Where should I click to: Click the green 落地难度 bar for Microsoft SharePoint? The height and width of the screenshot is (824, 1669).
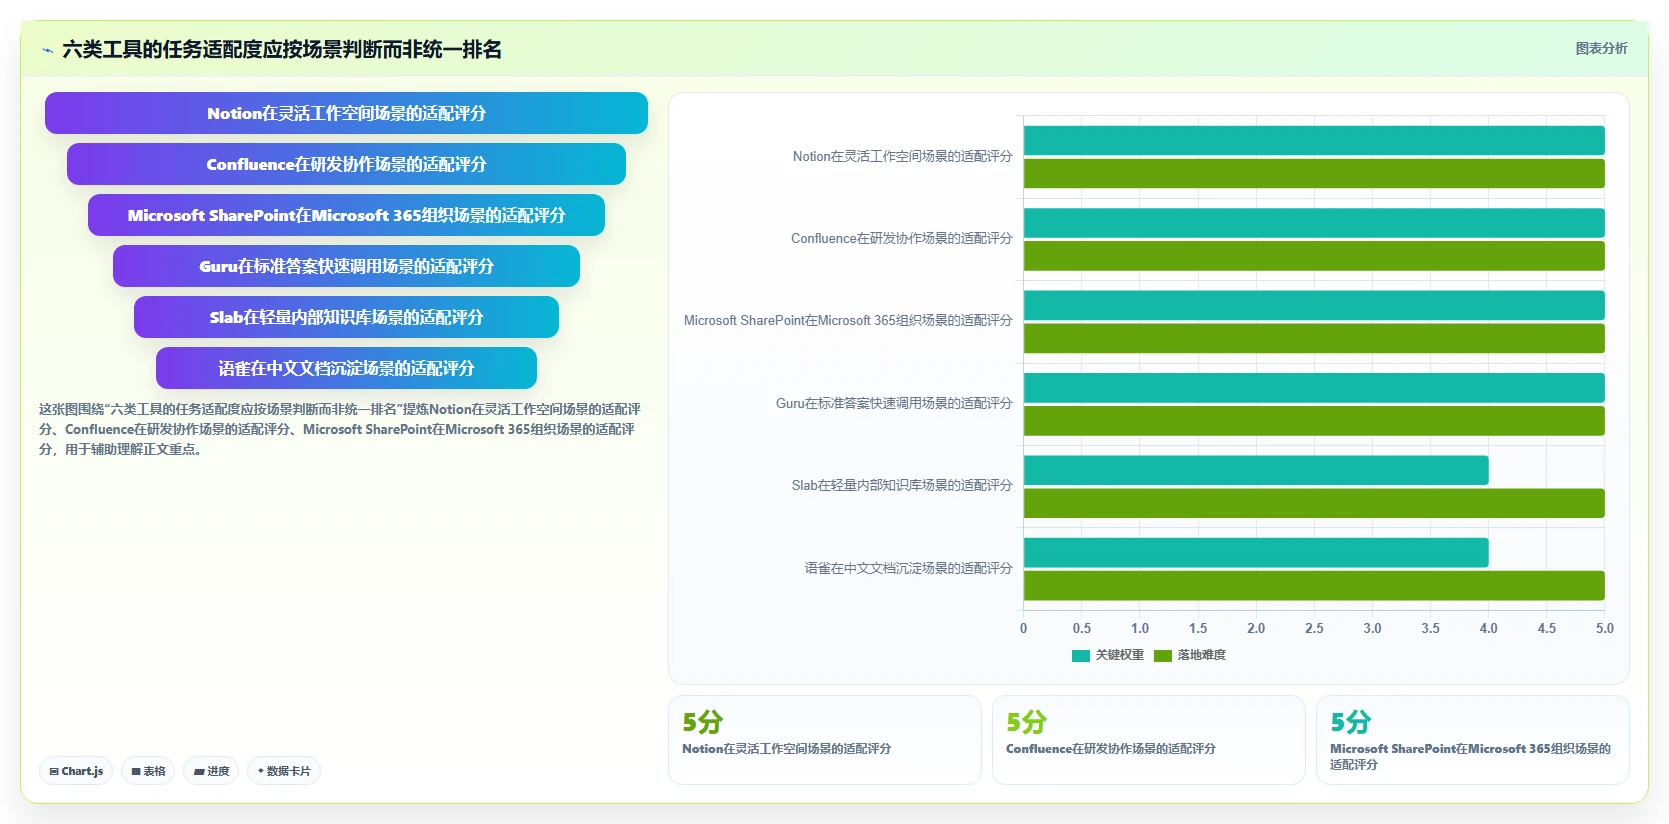(1314, 338)
